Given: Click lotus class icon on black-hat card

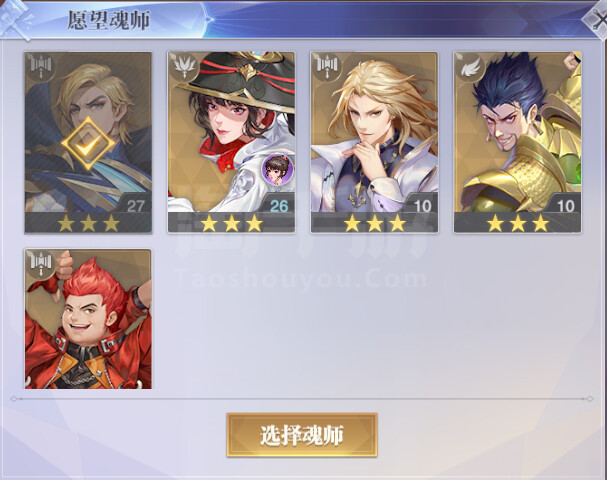Looking at the screenshot, I should pyautogui.click(x=184, y=67).
